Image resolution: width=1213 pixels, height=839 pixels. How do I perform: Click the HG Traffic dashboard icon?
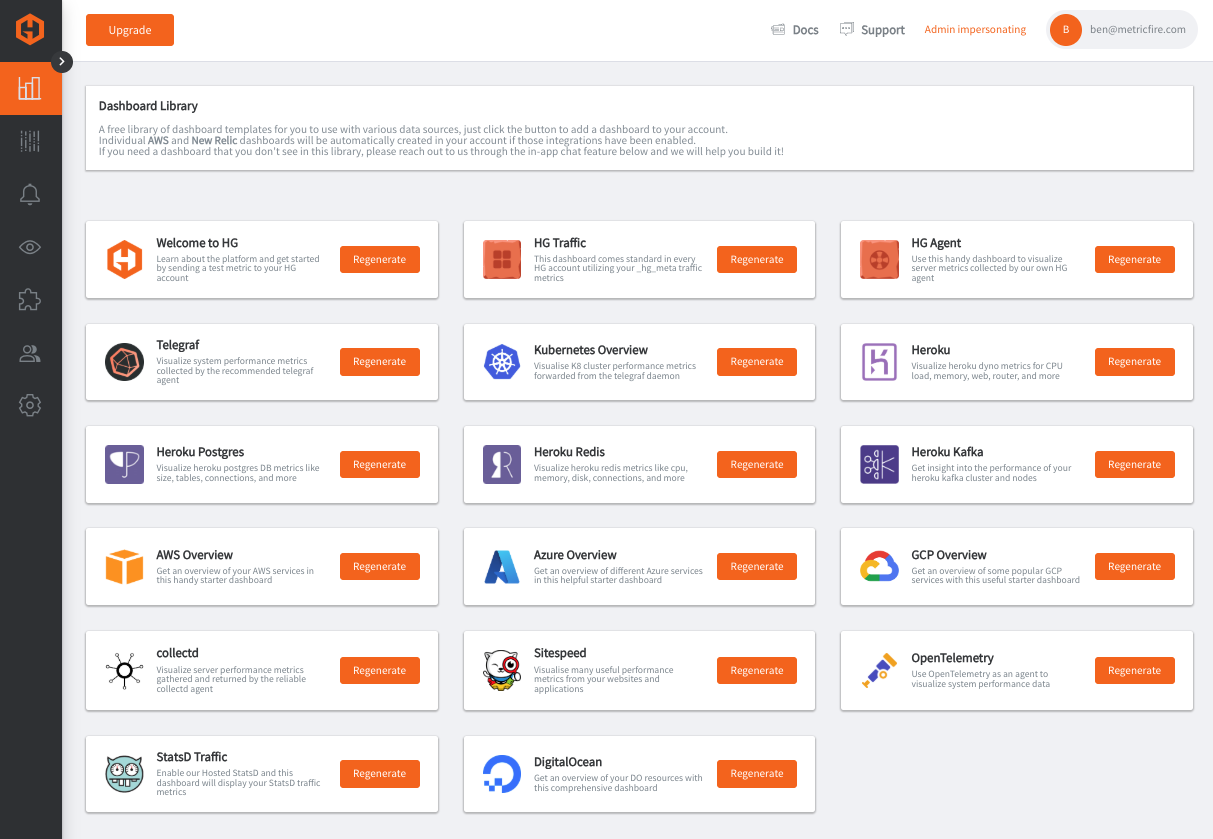502,260
